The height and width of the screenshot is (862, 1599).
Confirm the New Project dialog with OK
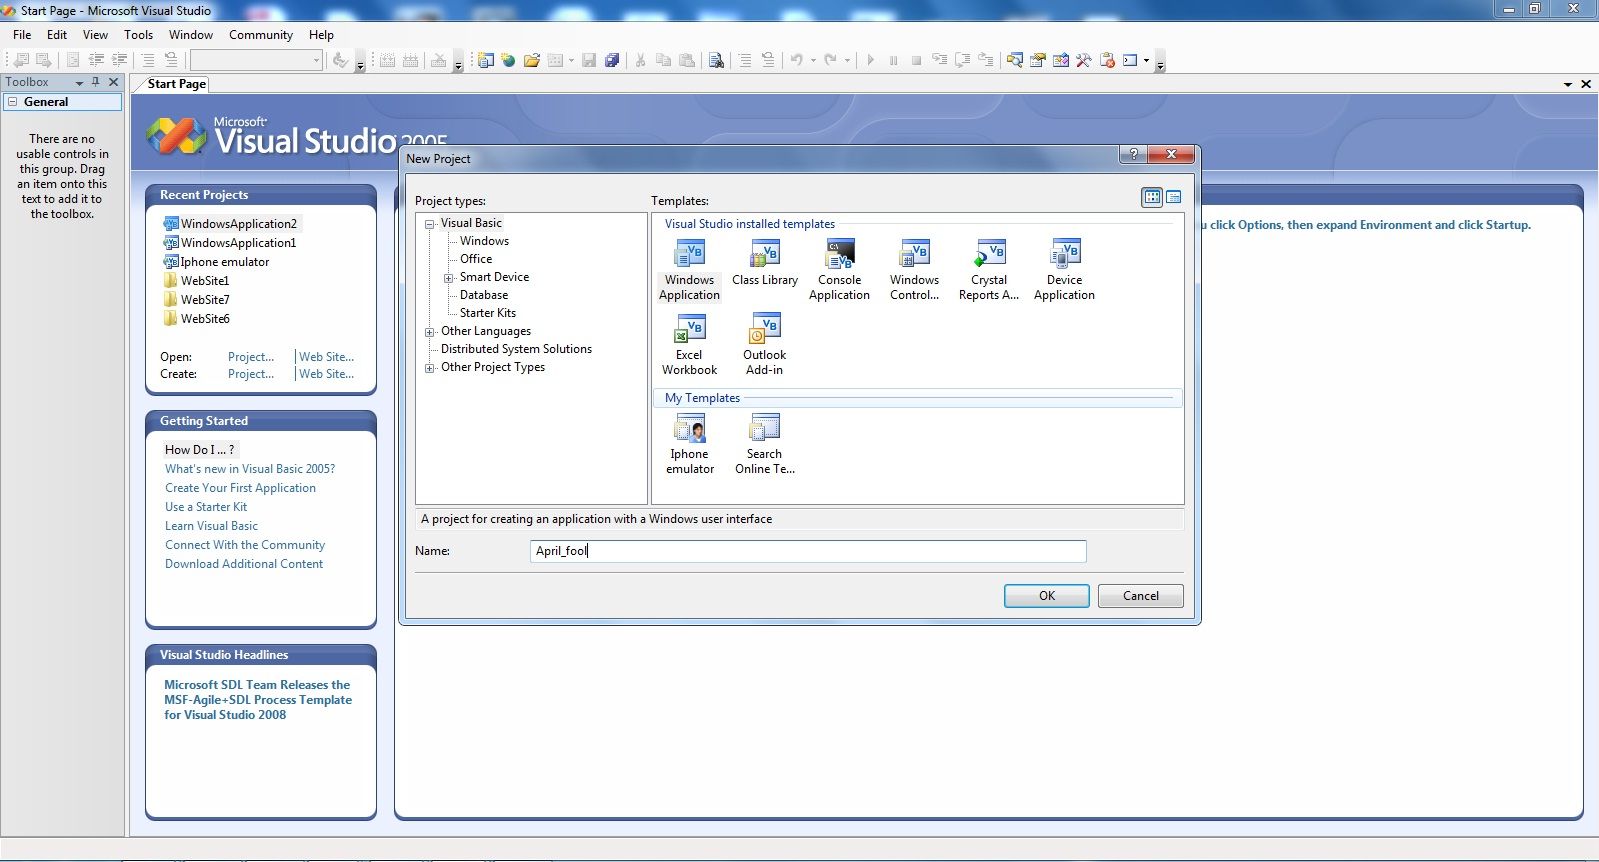[x=1046, y=596]
